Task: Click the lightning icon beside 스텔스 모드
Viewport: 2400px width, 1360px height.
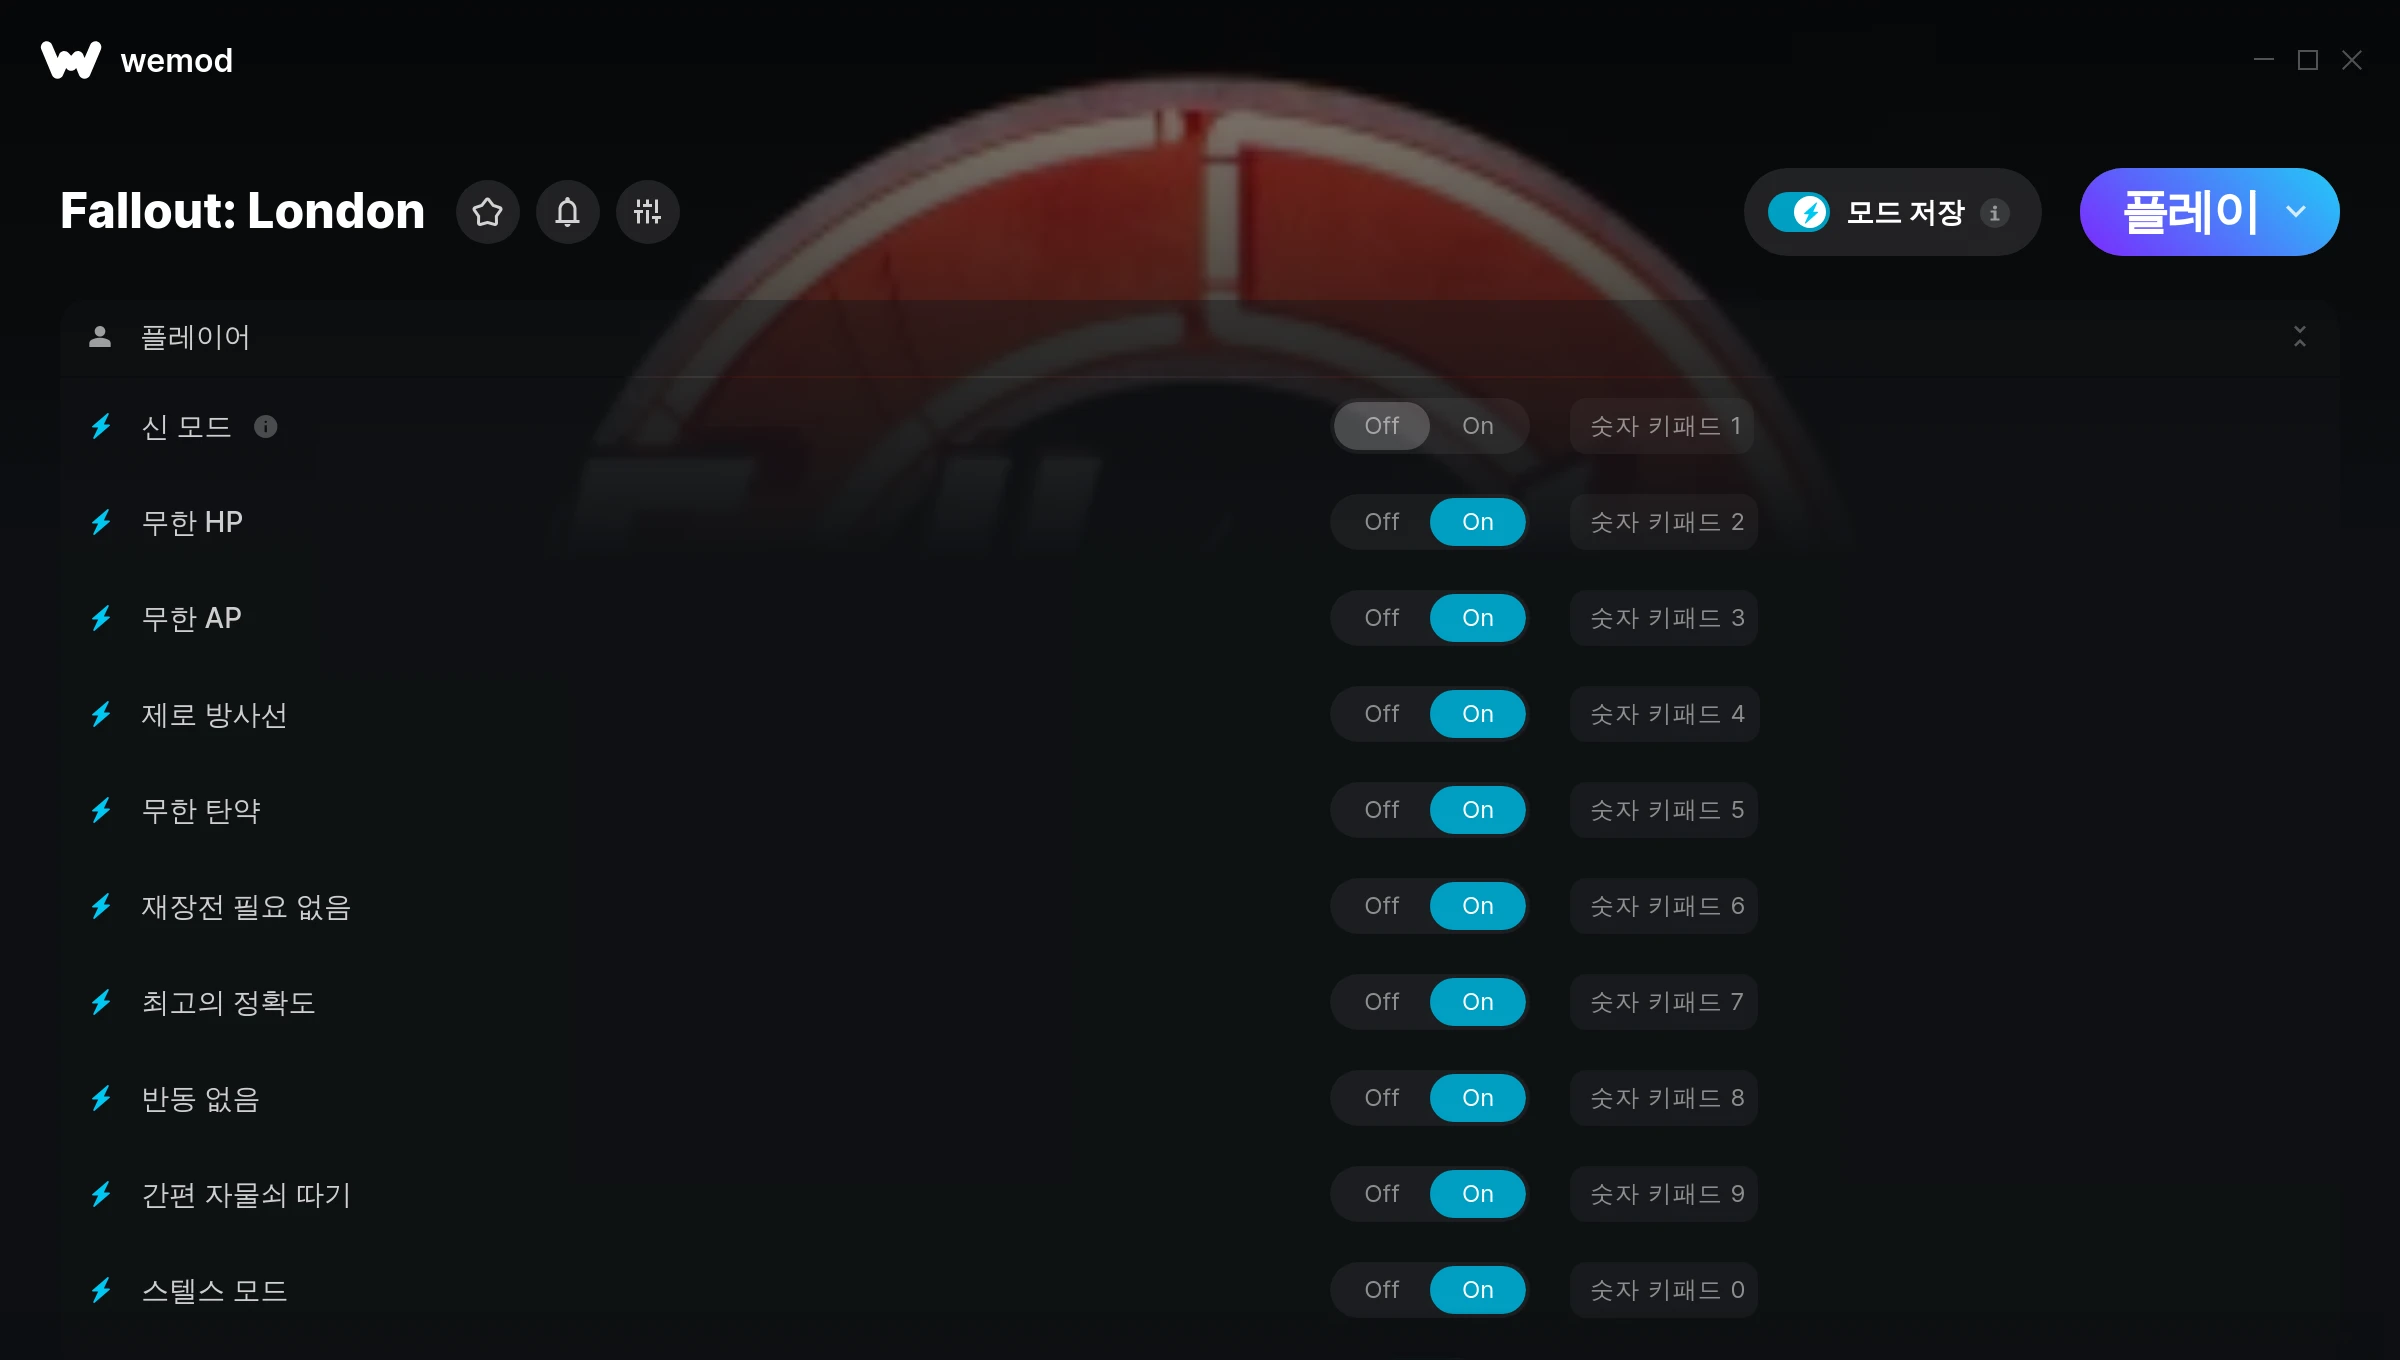Action: tap(101, 1290)
